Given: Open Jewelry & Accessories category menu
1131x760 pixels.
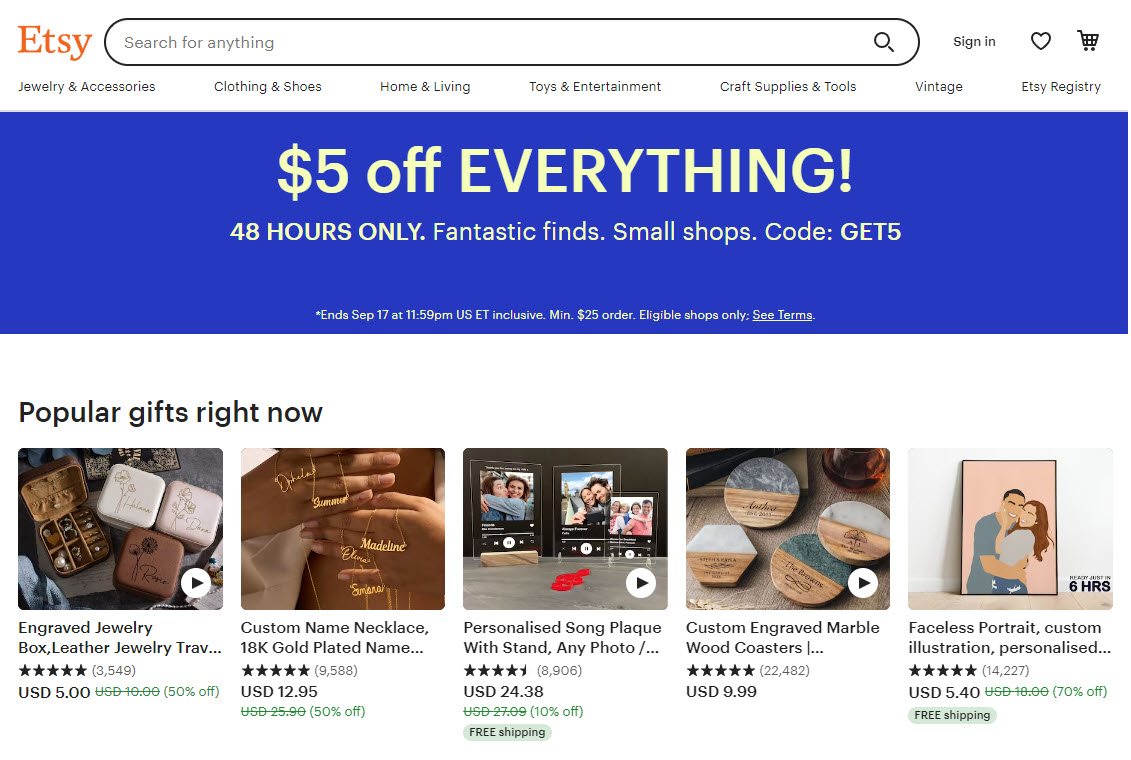Looking at the screenshot, I should [x=87, y=87].
